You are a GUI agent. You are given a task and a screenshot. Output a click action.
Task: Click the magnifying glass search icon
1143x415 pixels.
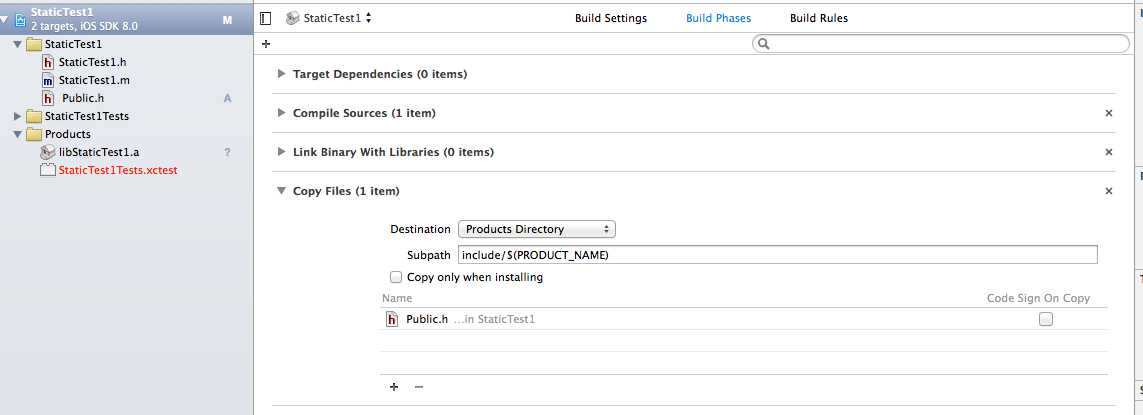763,44
